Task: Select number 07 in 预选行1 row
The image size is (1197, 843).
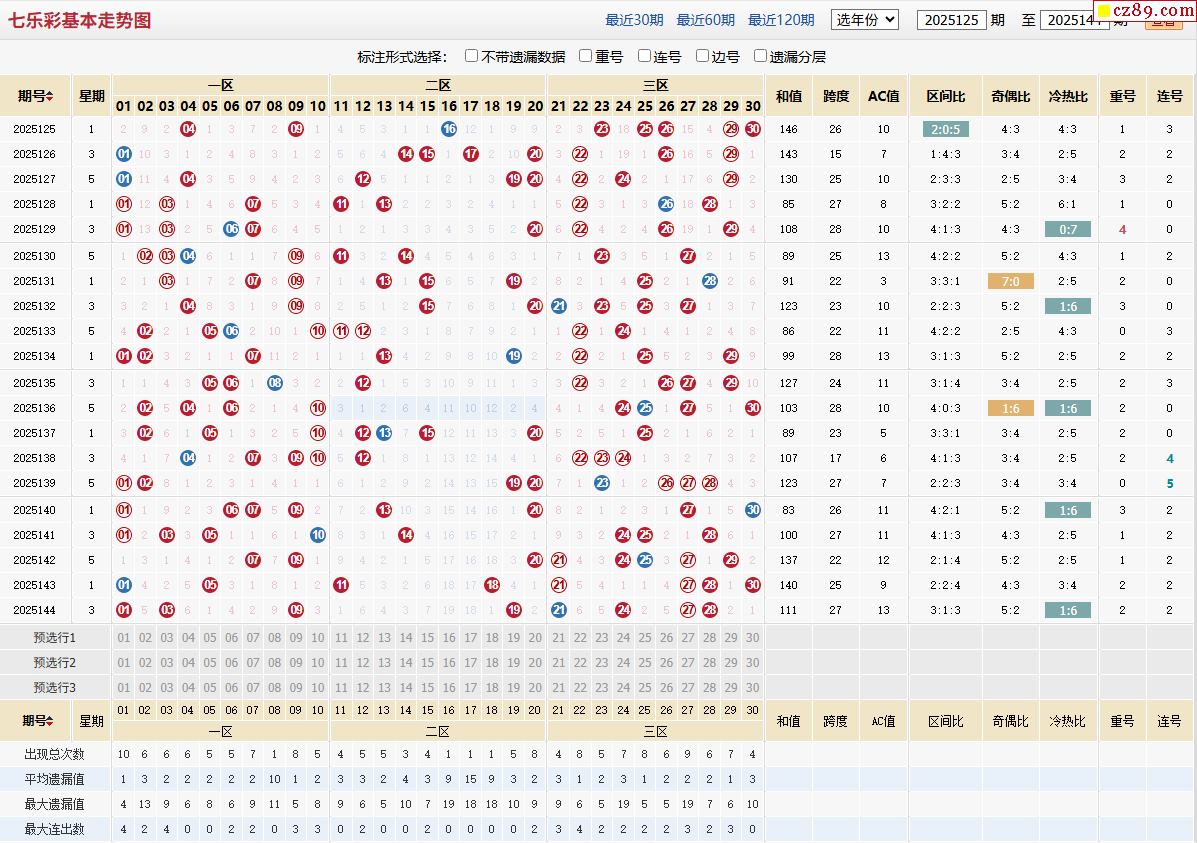Action: click(253, 638)
